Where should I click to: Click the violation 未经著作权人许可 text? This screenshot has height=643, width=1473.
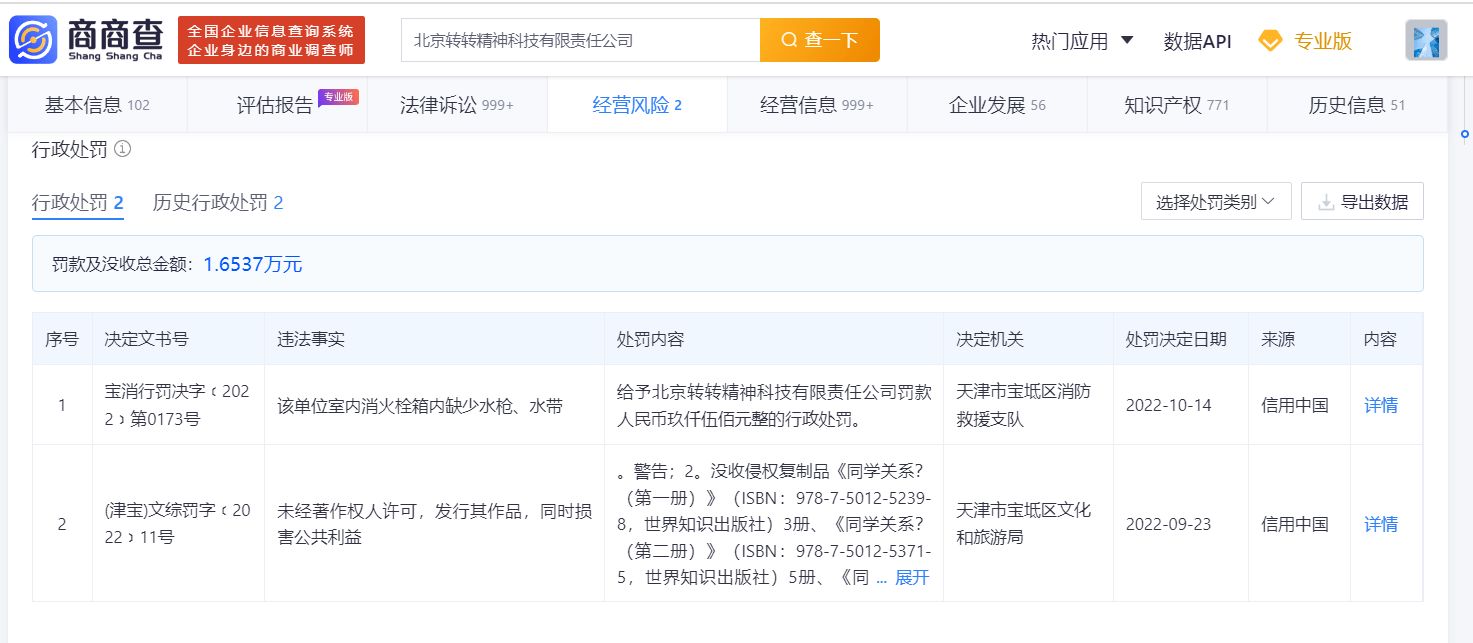tap(434, 523)
